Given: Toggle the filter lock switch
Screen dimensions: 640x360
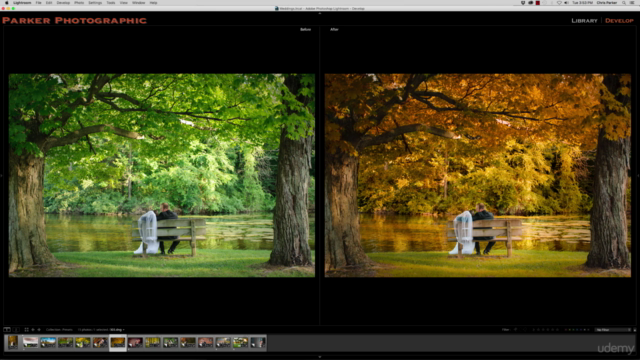Looking at the screenshot, I should coord(635,330).
